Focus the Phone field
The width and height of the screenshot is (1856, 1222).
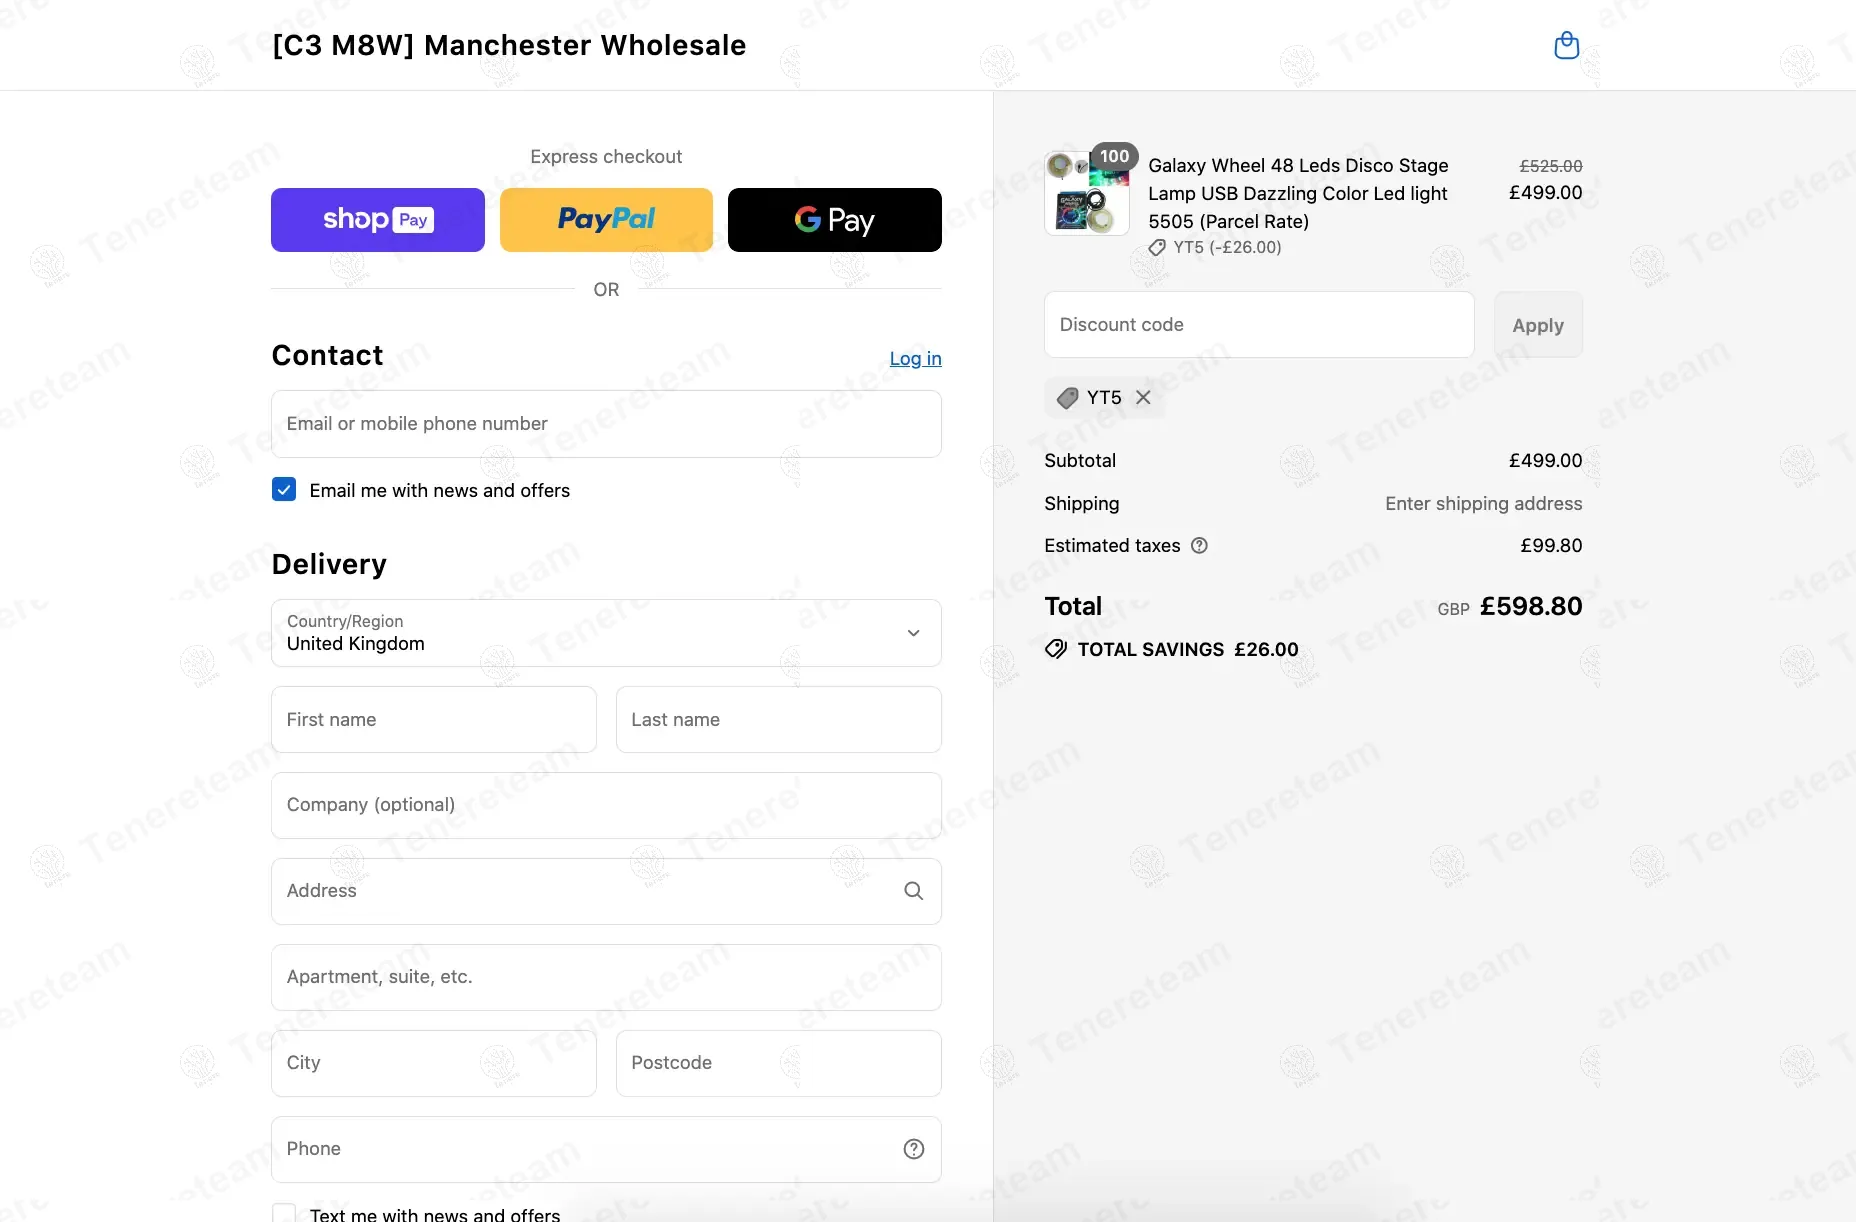[606, 1149]
